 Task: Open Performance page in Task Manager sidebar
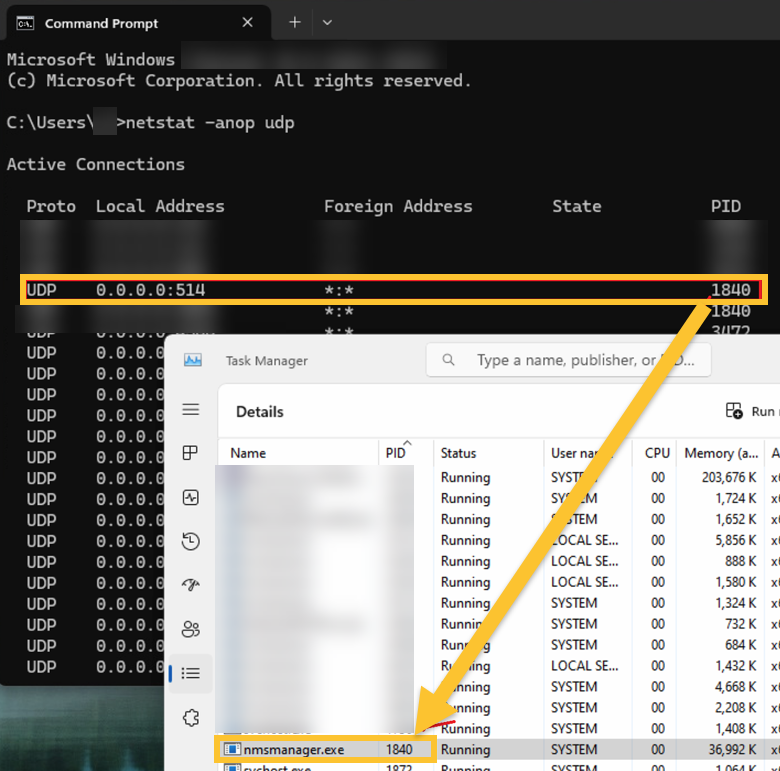click(x=191, y=497)
